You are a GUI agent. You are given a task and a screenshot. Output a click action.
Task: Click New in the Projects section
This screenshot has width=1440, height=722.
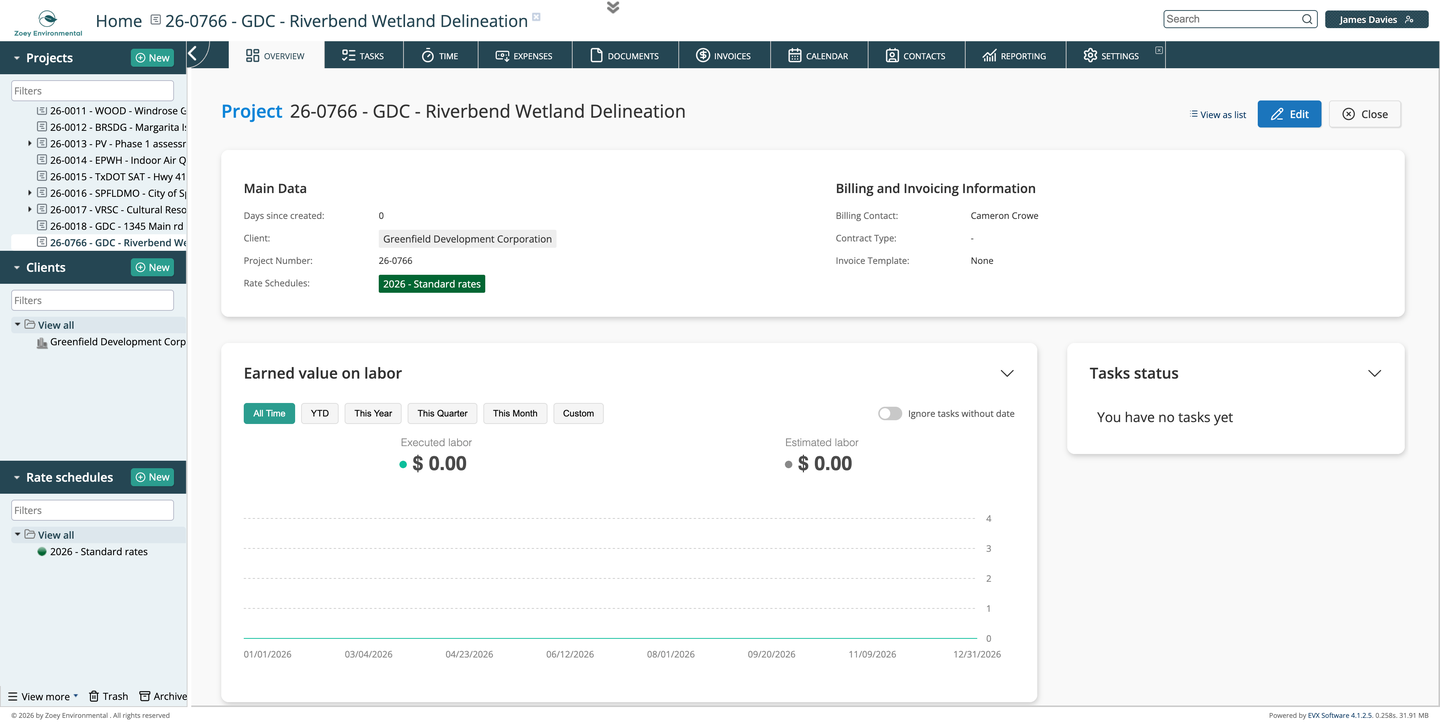(152, 58)
